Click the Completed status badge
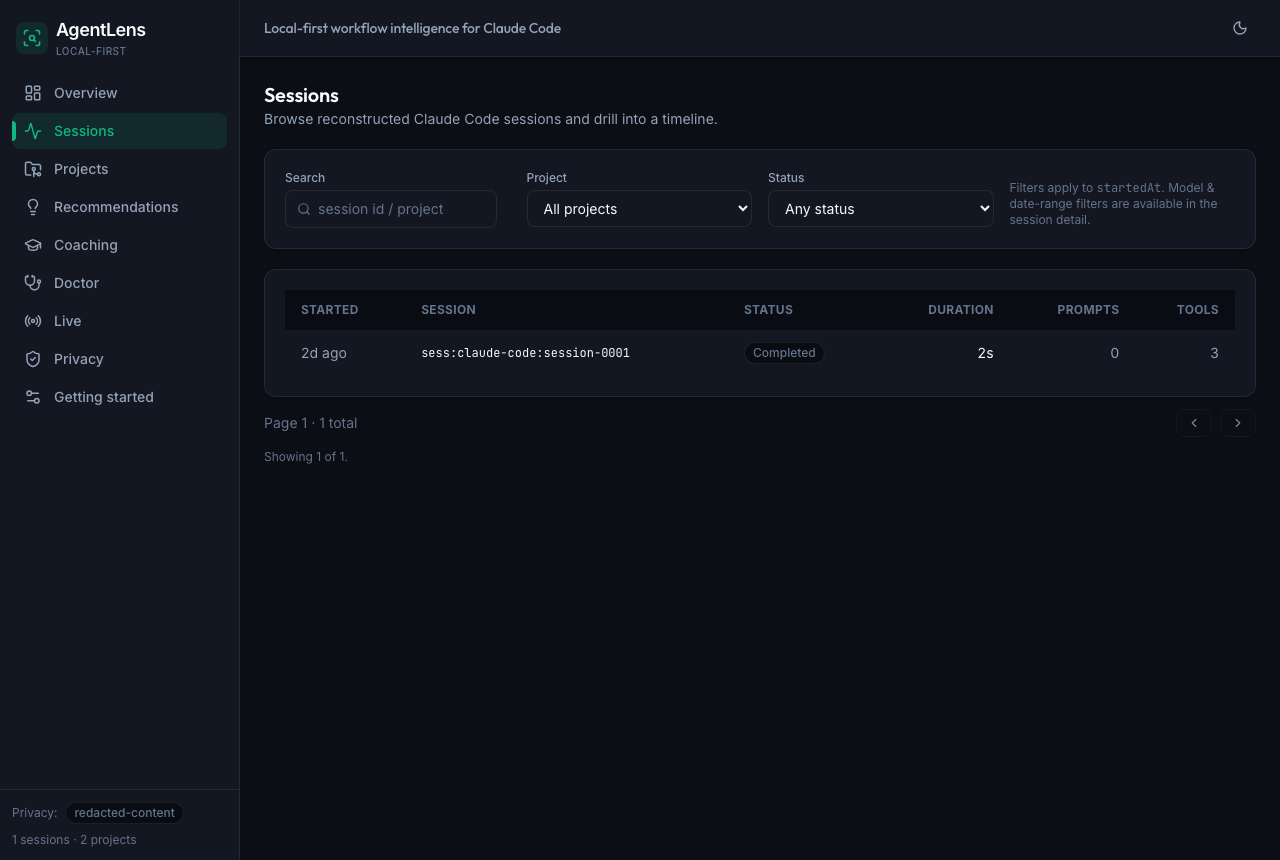The height and width of the screenshot is (860, 1280). tap(784, 353)
